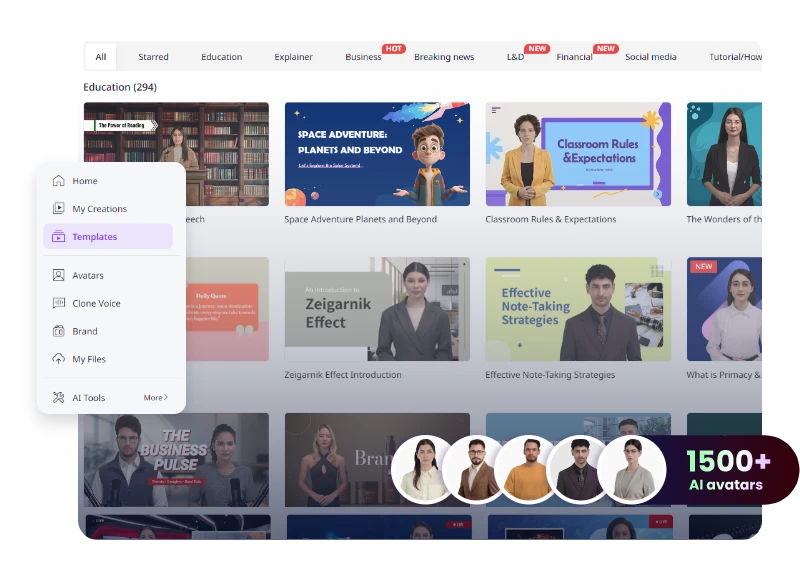Click the NEW badge on L&D

537,48
